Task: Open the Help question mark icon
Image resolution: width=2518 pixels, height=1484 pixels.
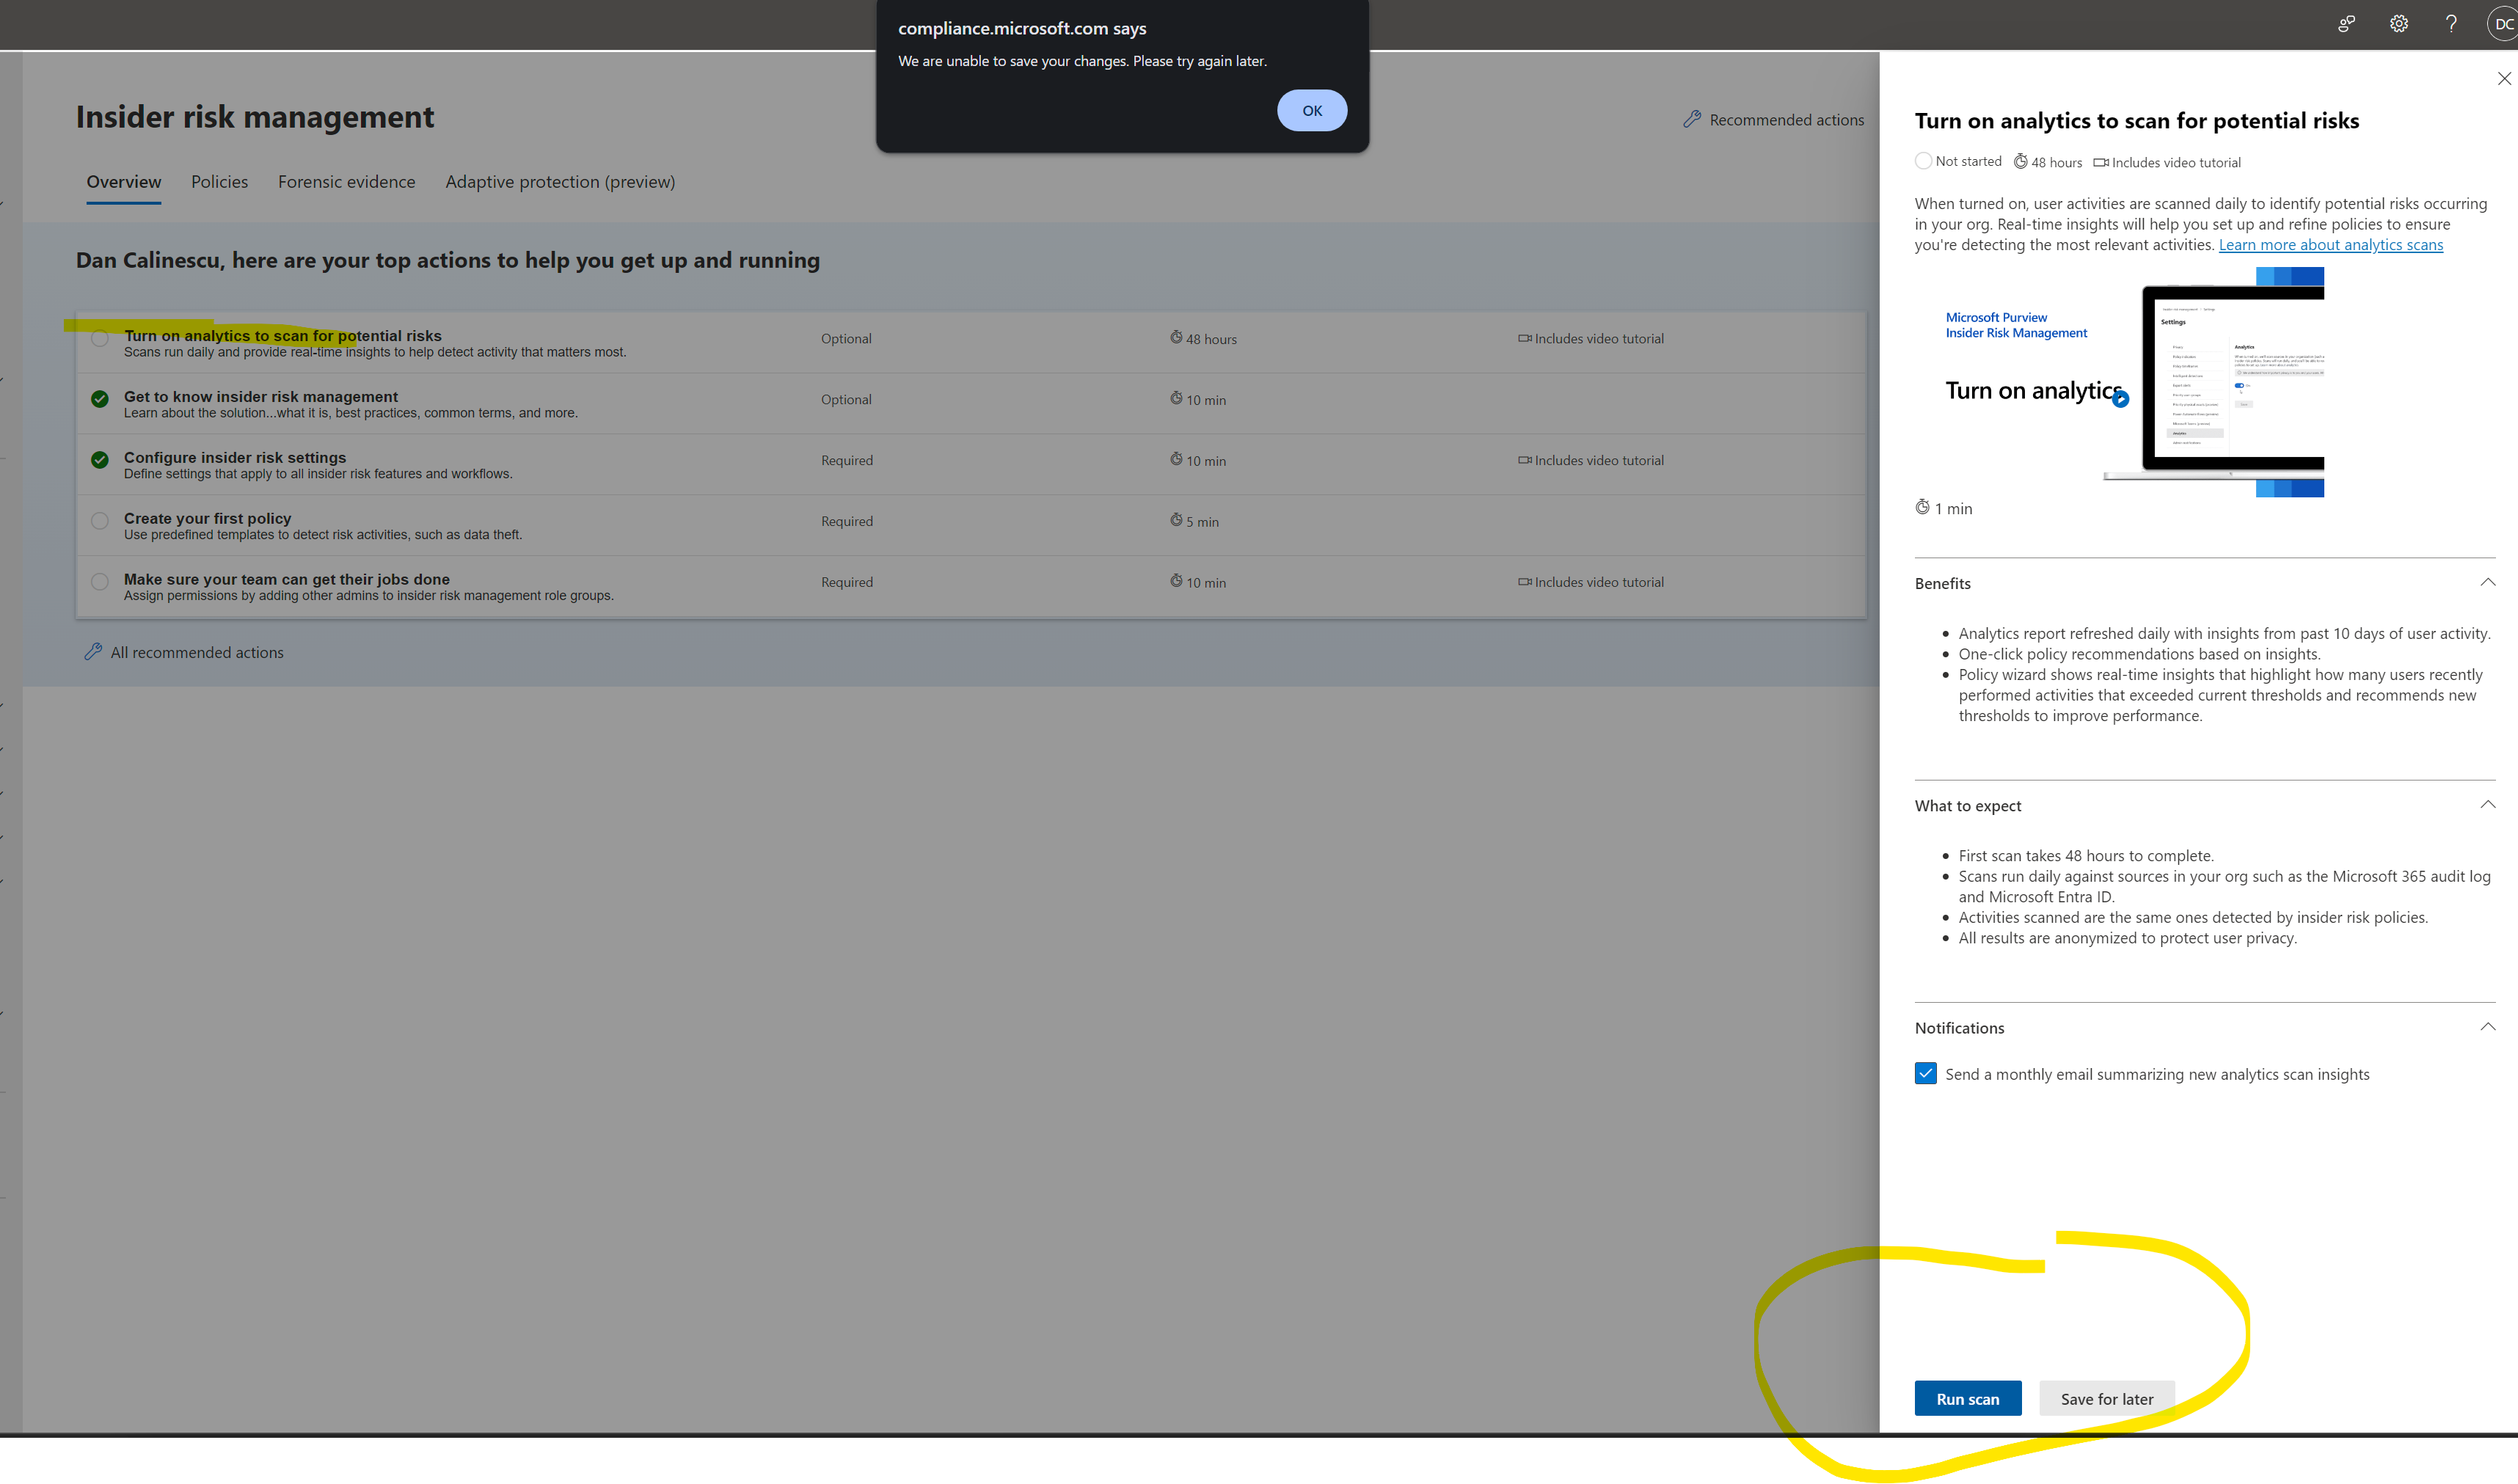Action: click(2451, 23)
